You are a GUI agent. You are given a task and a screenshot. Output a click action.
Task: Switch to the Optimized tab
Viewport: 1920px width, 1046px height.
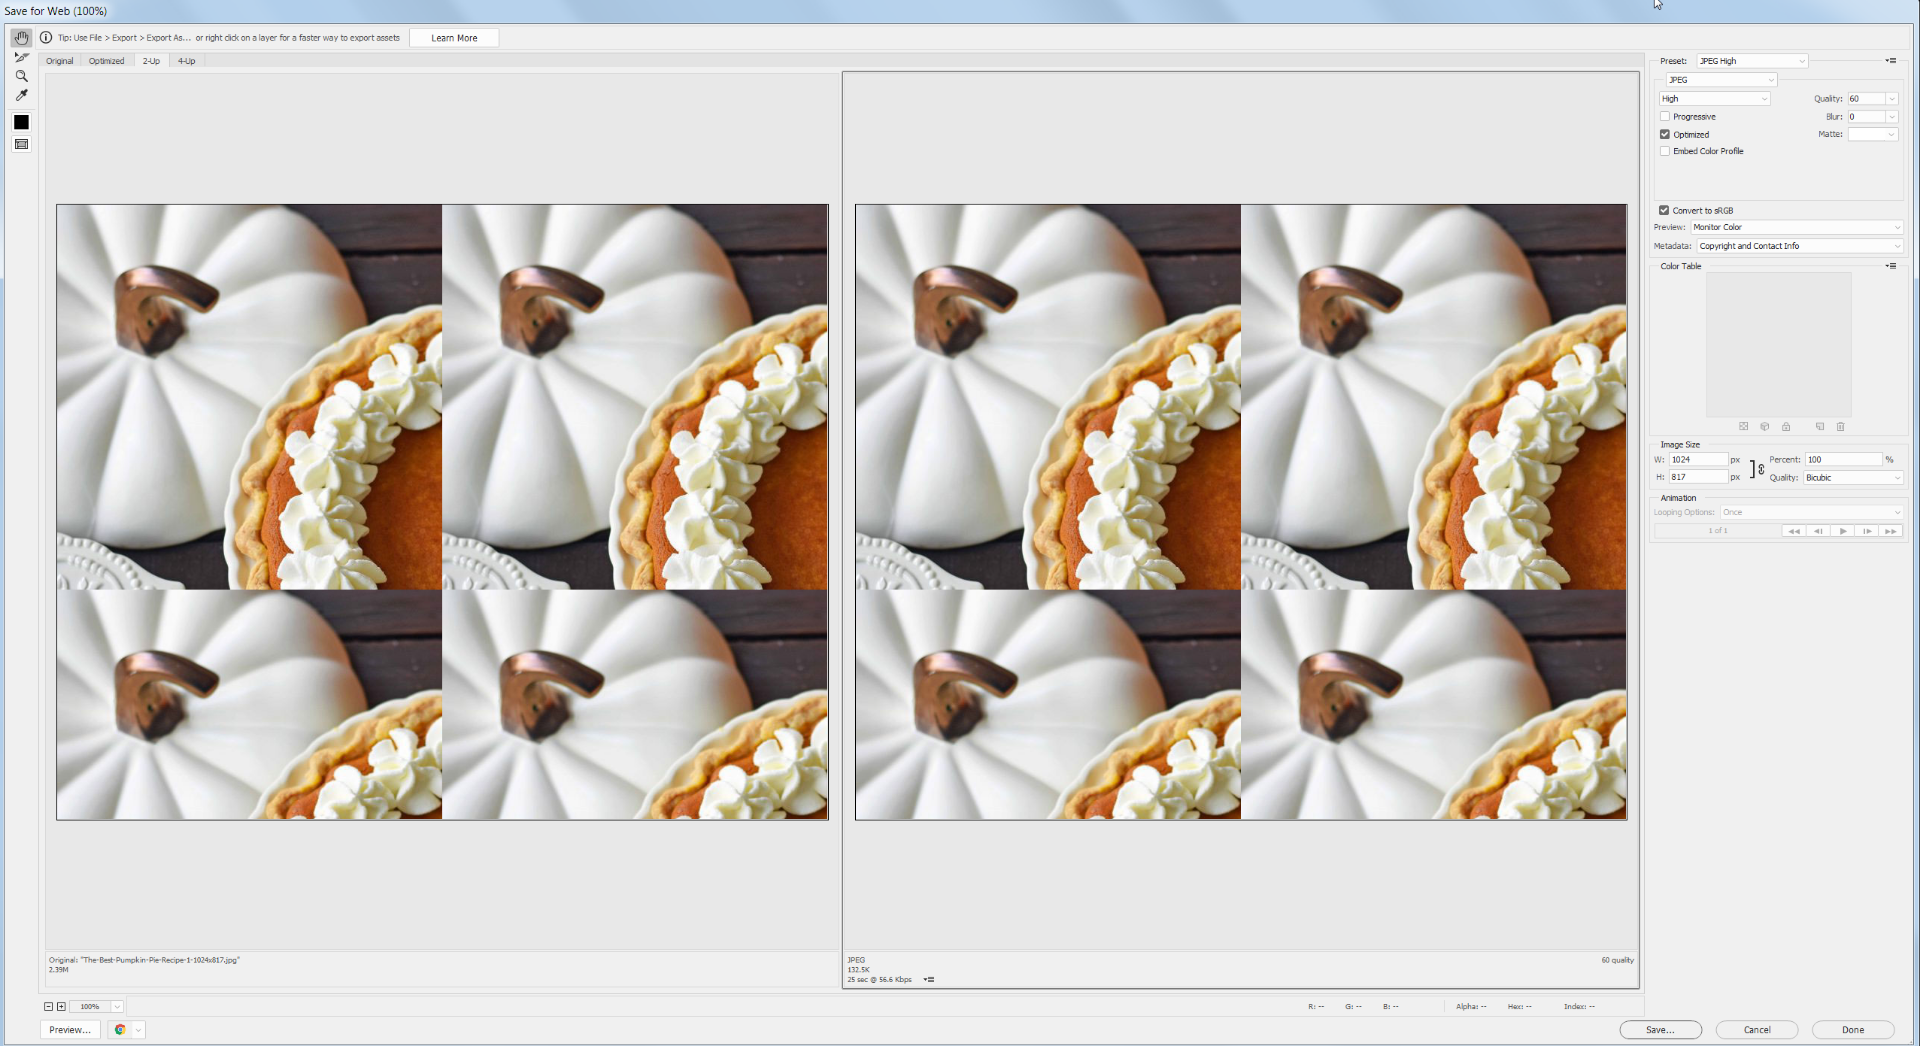107,61
